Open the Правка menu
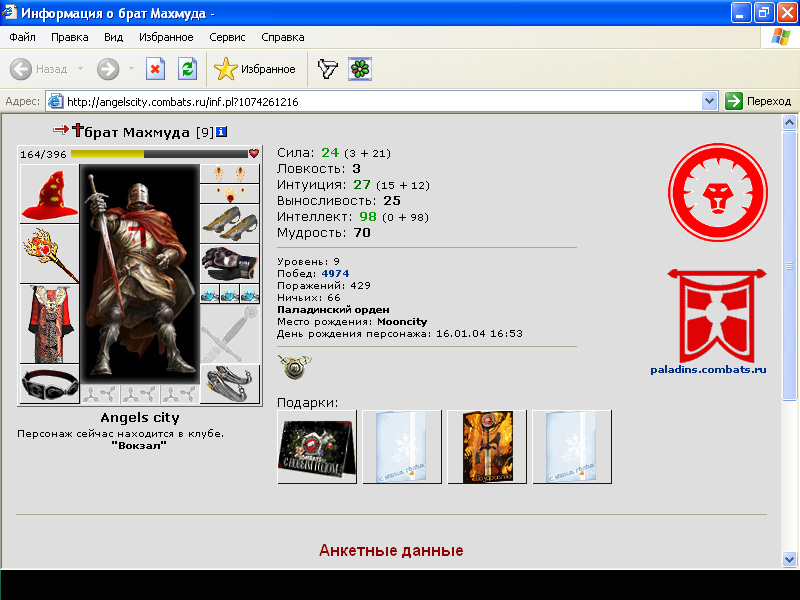Image resolution: width=800 pixels, height=600 pixels. click(70, 37)
